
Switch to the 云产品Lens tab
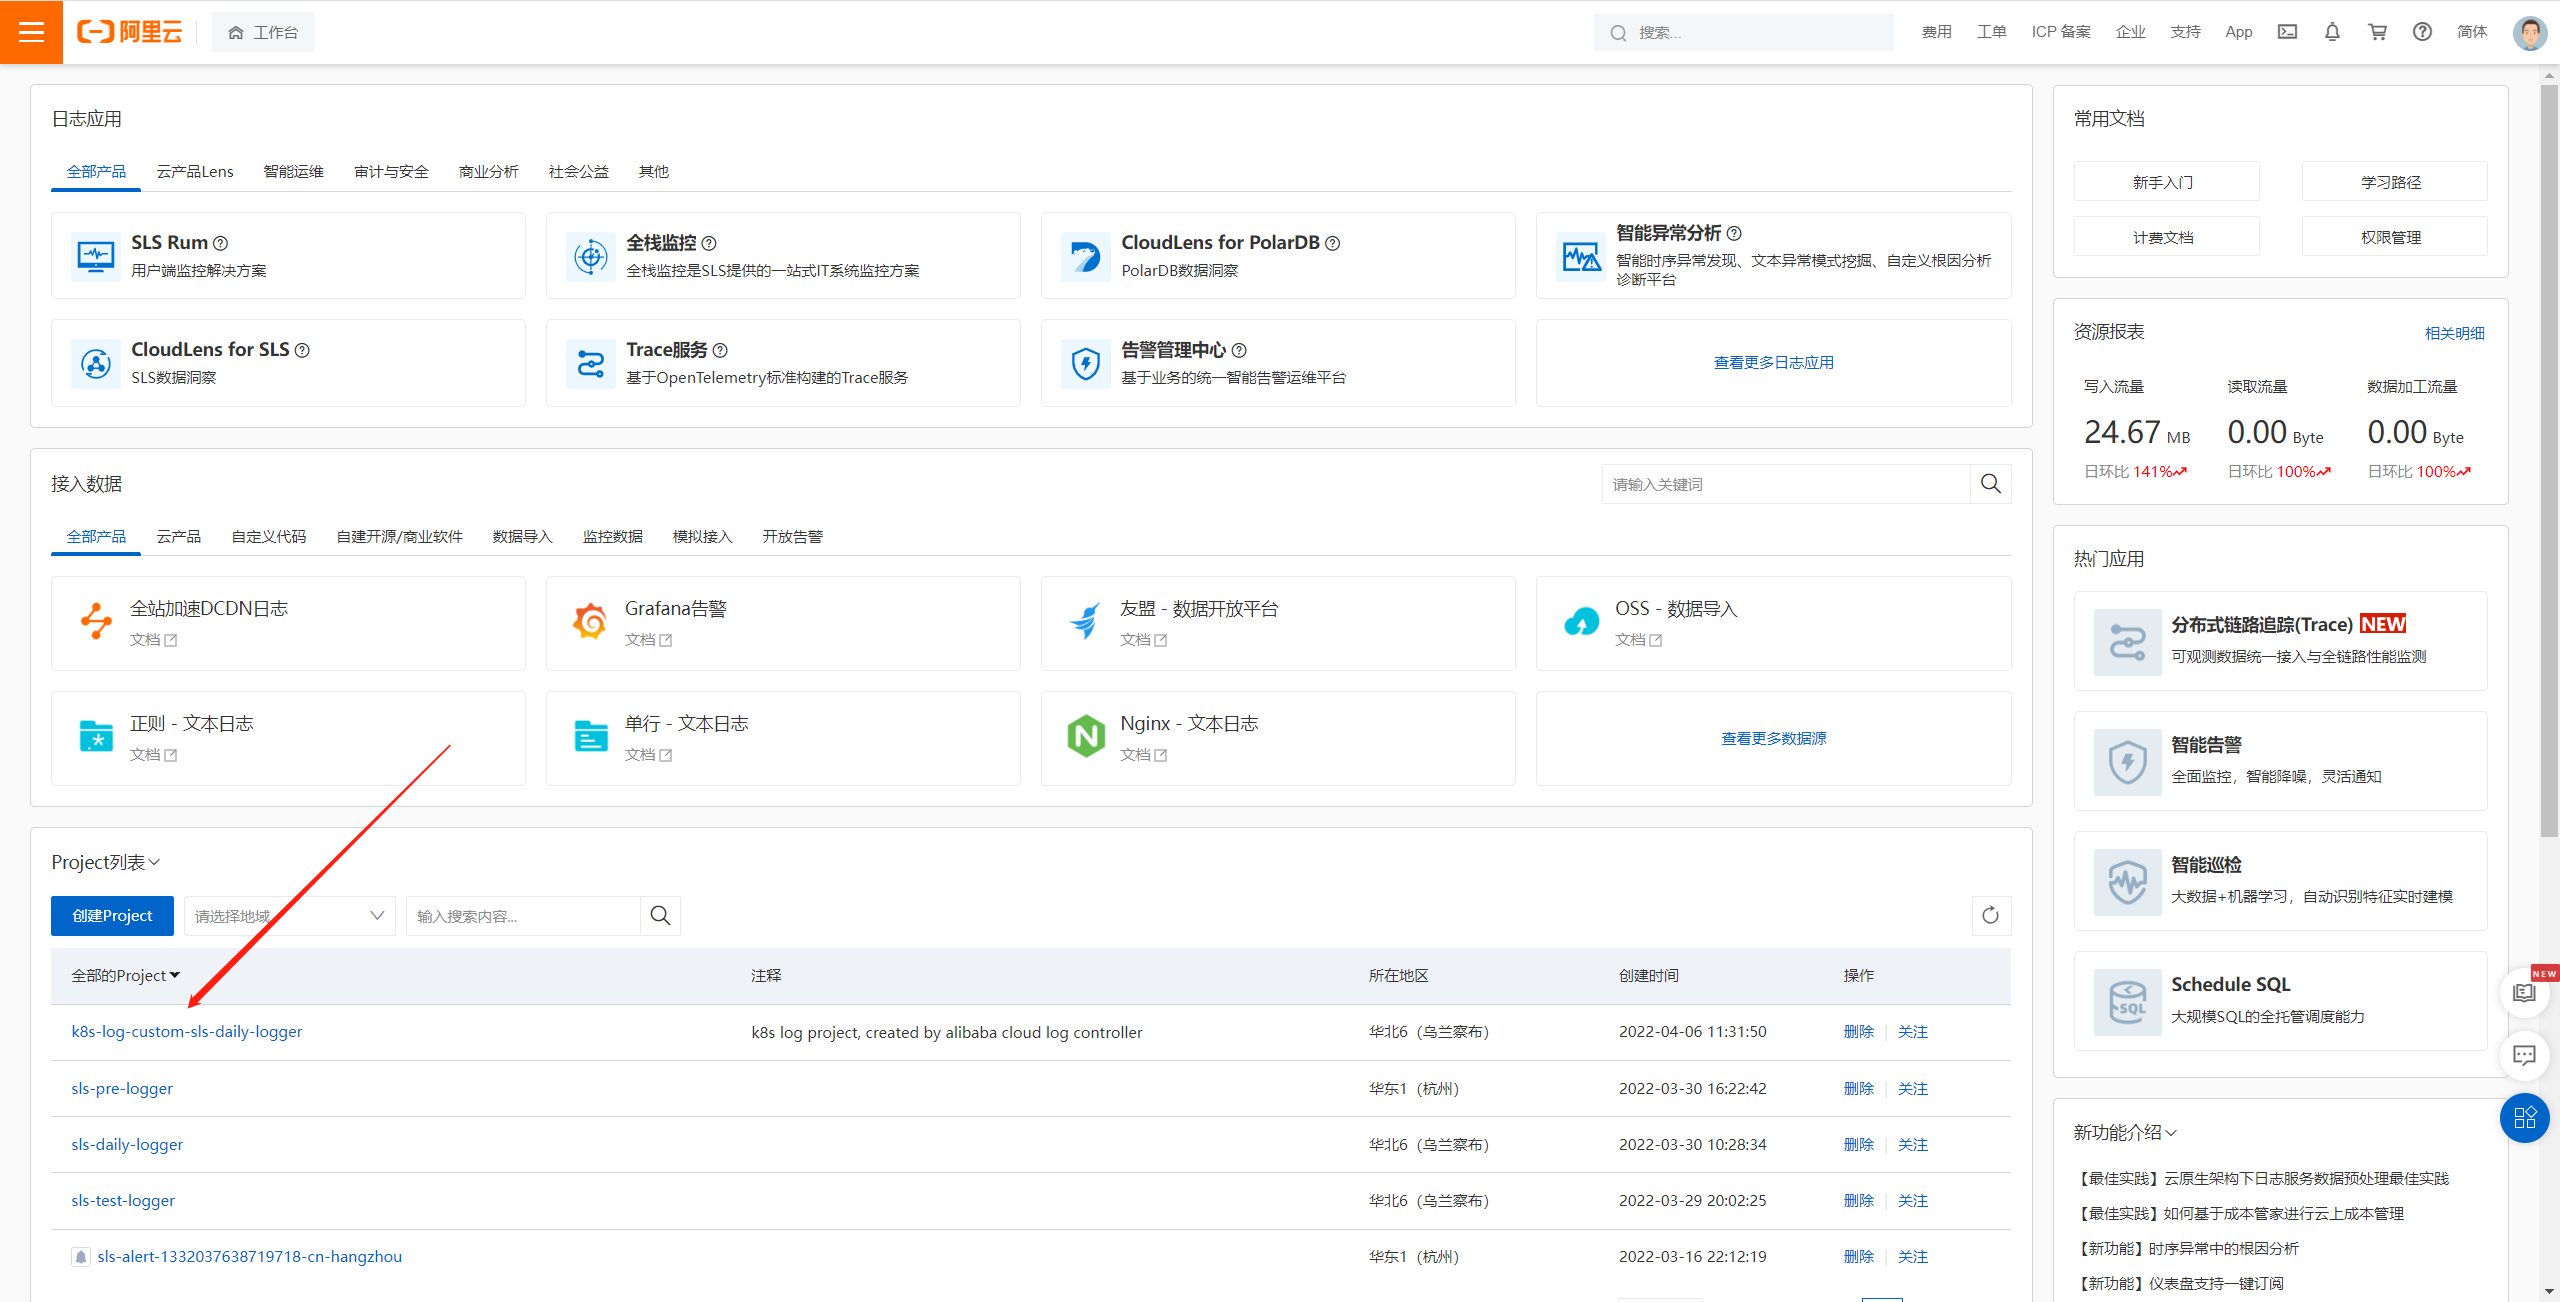[x=194, y=172]
